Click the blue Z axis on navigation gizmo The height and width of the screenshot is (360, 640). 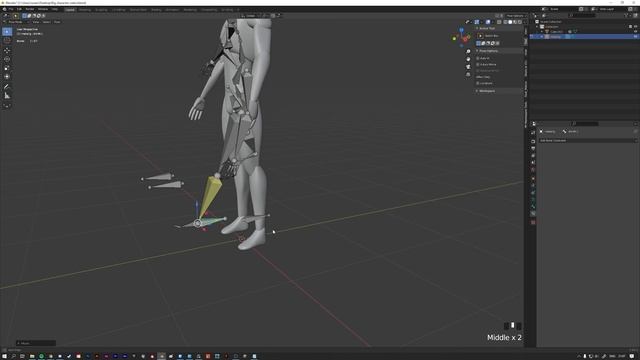461,30
